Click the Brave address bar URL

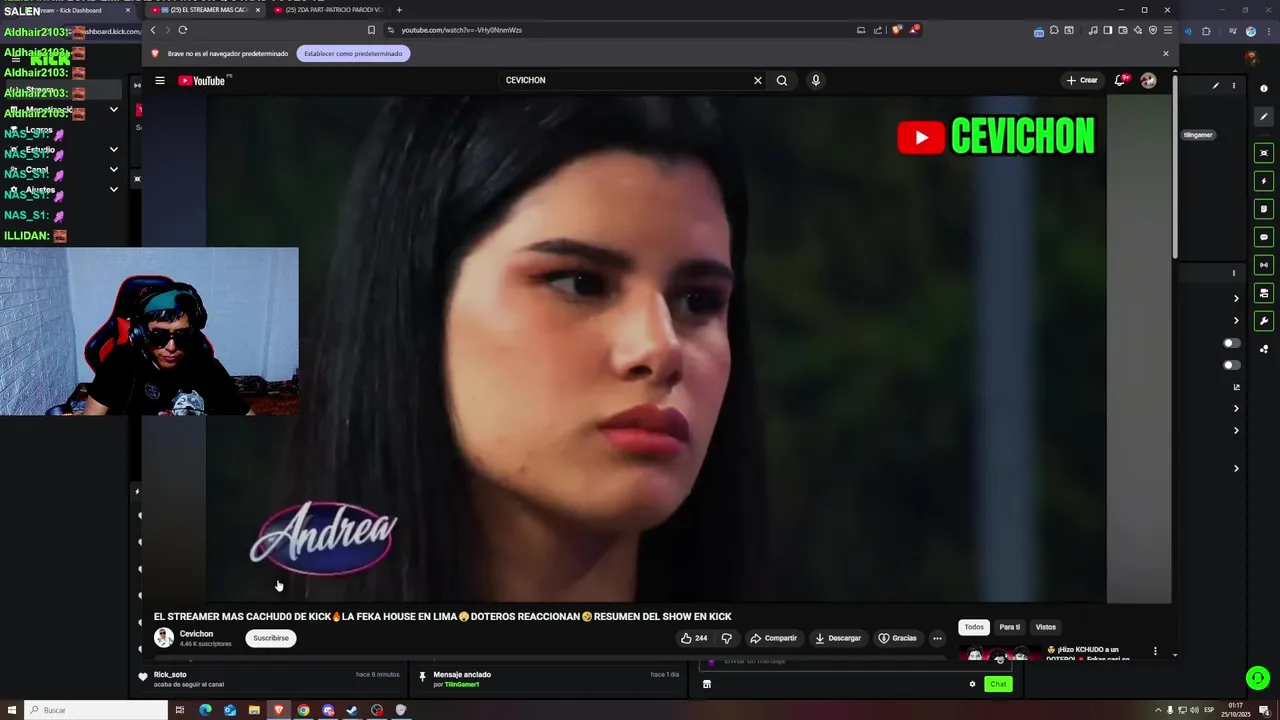pyautogui.click(x=462, y=30)
